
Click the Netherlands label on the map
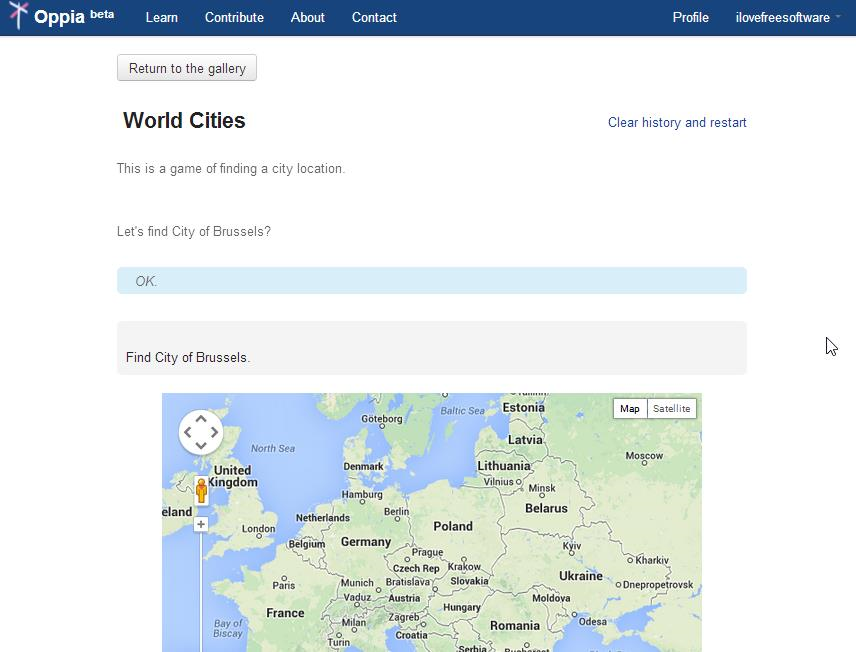(x=323, y=518)
